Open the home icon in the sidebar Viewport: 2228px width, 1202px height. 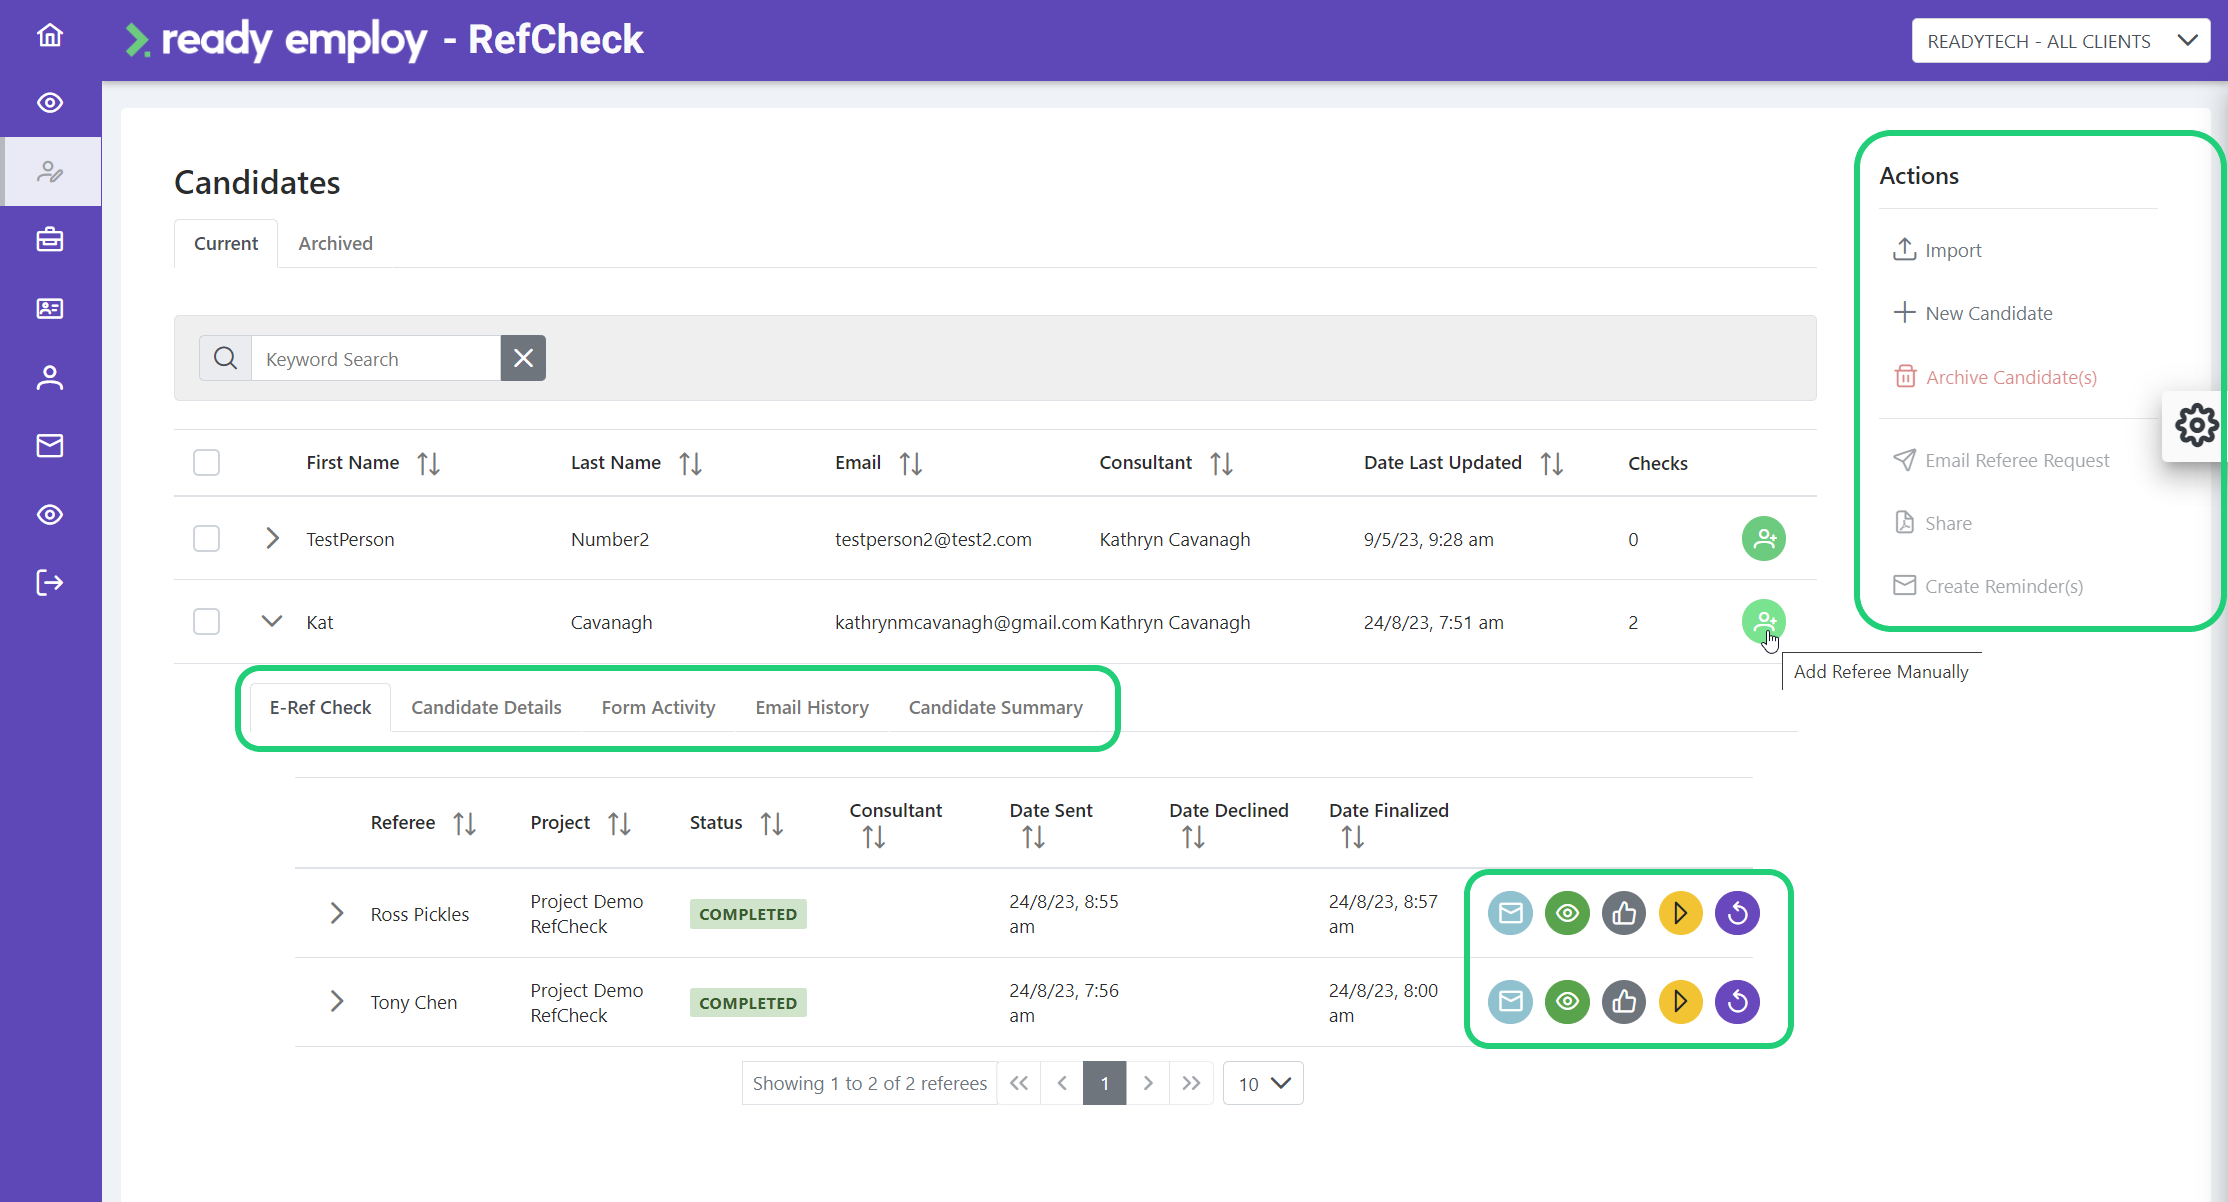50,36
